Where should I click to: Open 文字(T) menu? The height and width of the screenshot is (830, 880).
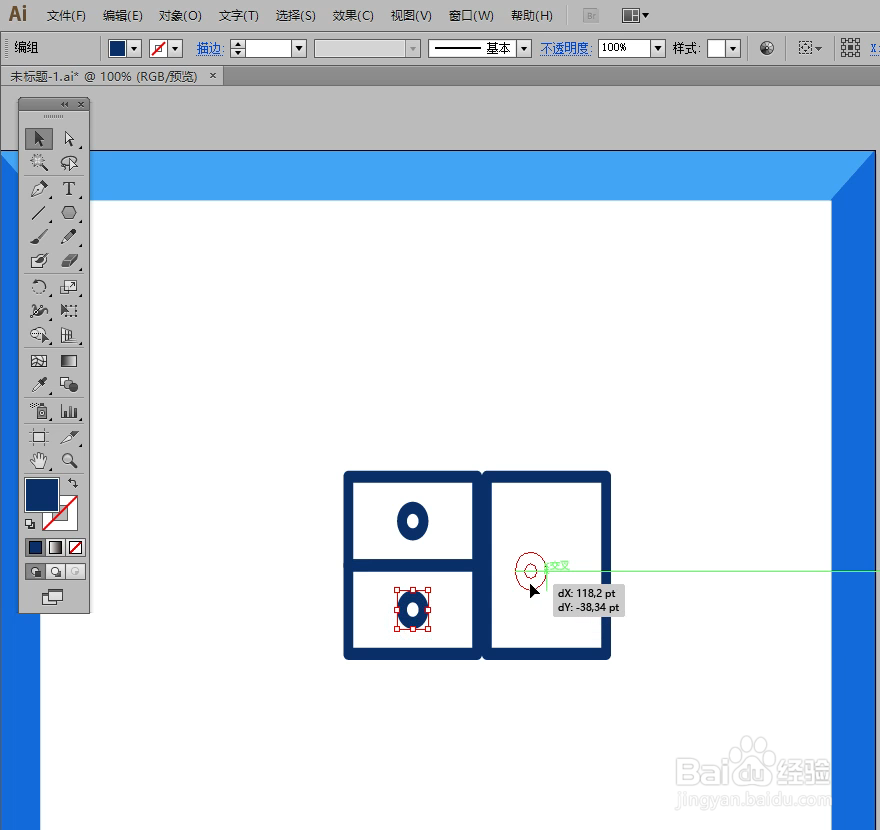pyautogui.click(x=239, y=16)
